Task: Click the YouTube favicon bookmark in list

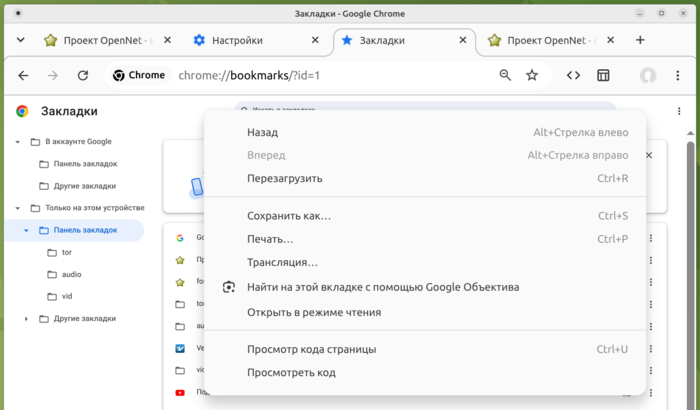Action: (180, 393)
